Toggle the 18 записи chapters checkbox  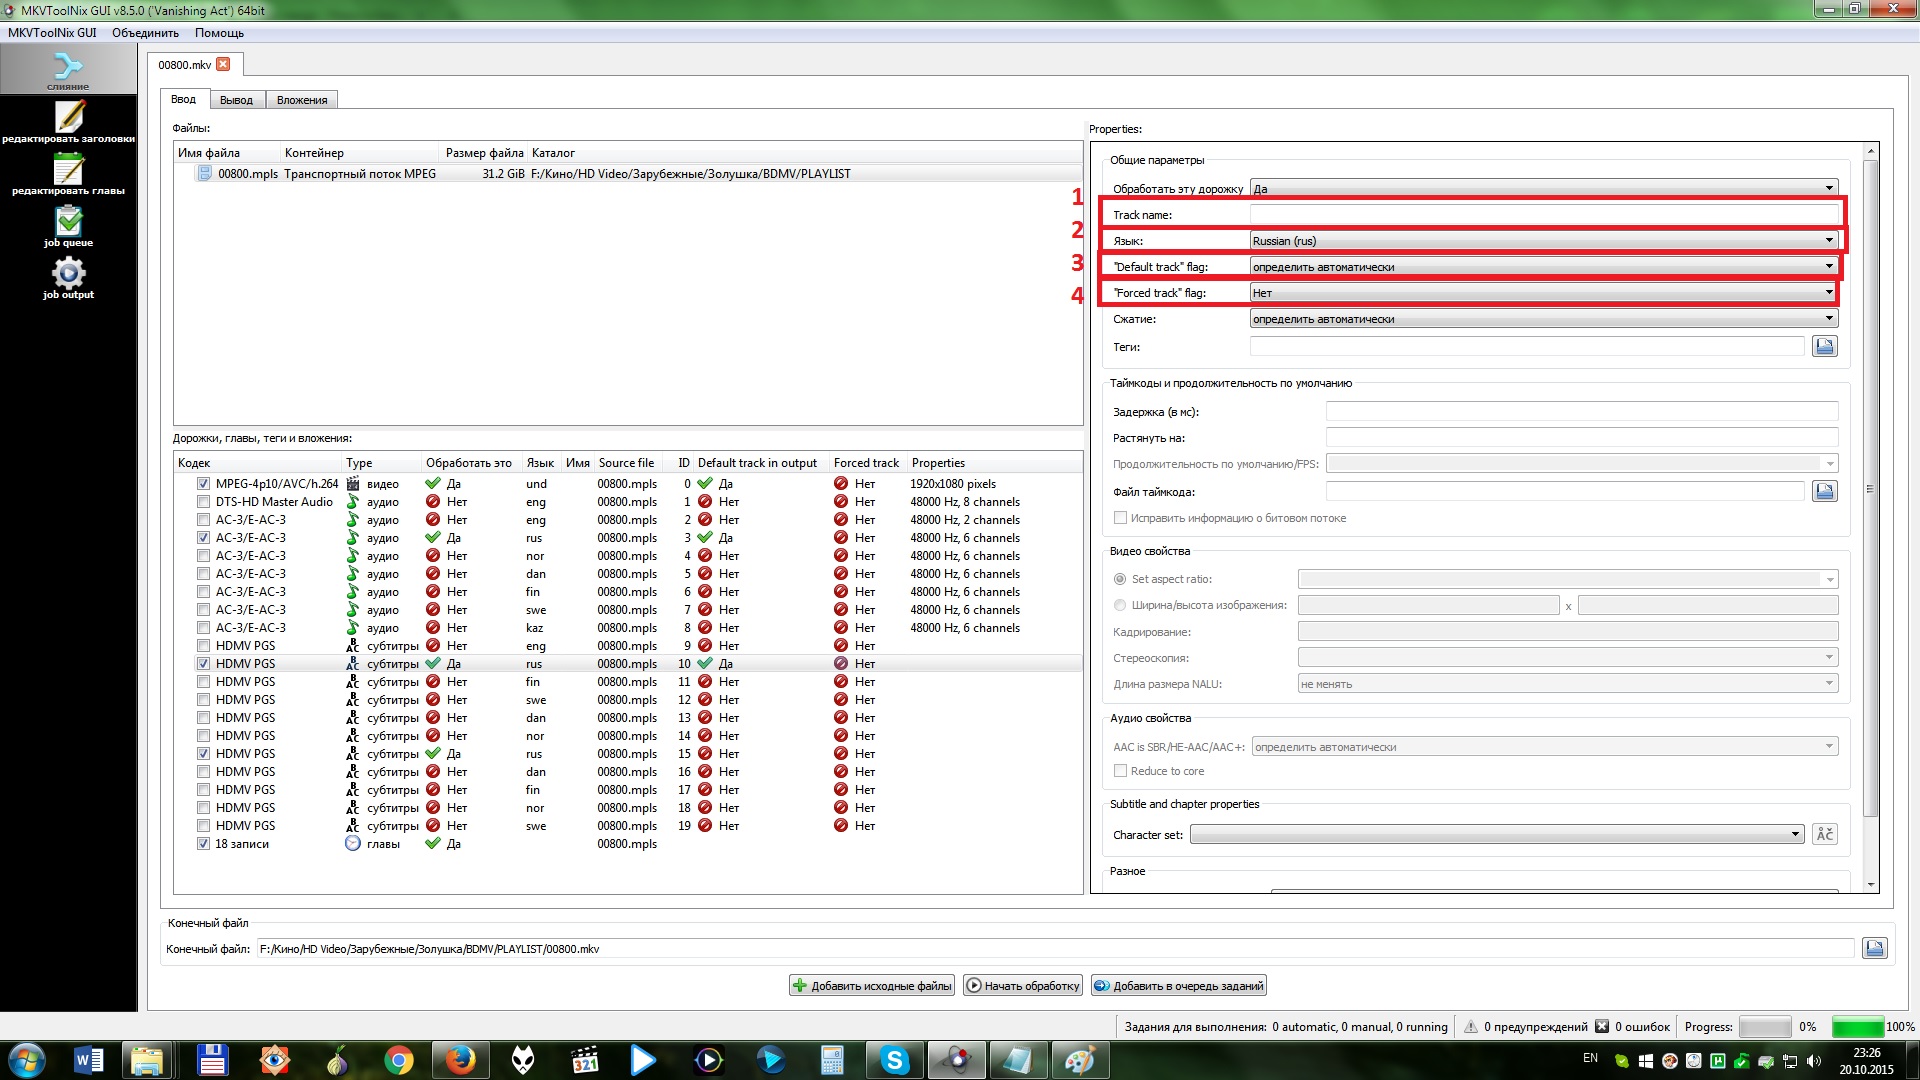[x=204, y=844]
